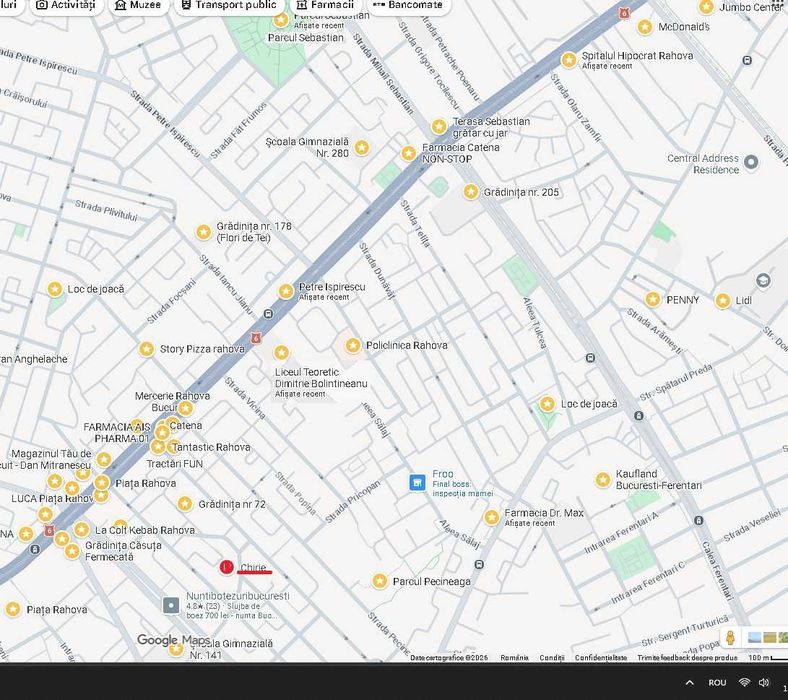Select the red Chirie marker
Viewport: 788px width, 700px height.
(227, 567)
